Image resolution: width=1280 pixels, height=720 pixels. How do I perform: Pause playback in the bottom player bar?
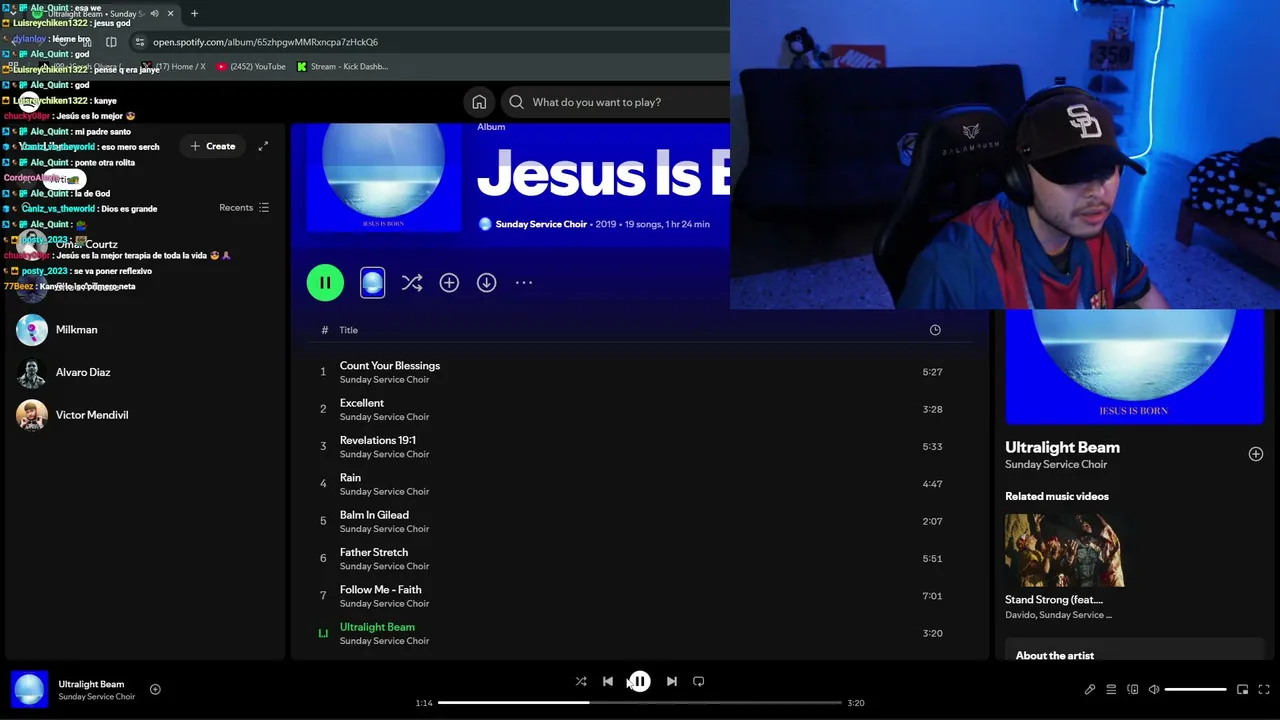(x=640, y=681)
